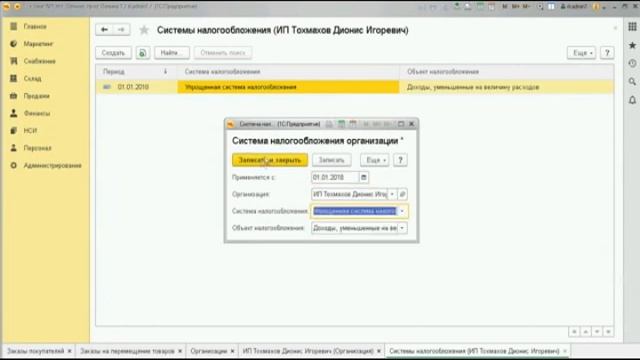Open the Администрирование section
This screenshot has width=640, height=360.
(x=52, y=165)
